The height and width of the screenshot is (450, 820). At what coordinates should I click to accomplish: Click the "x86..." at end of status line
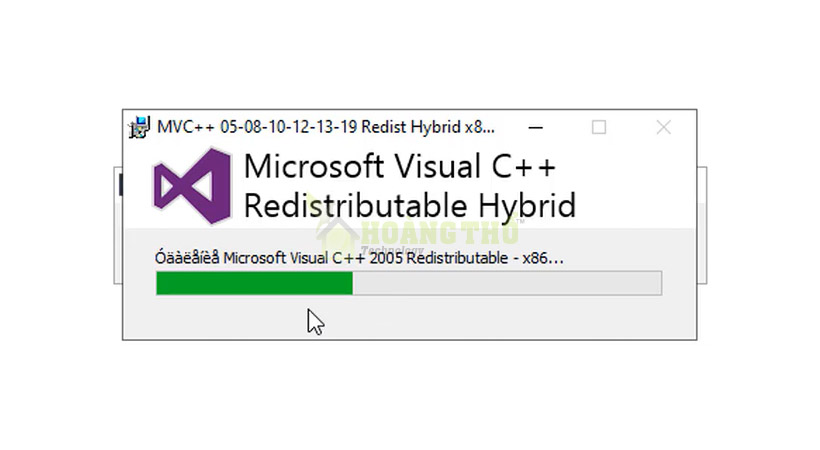(x=543, y=258)
